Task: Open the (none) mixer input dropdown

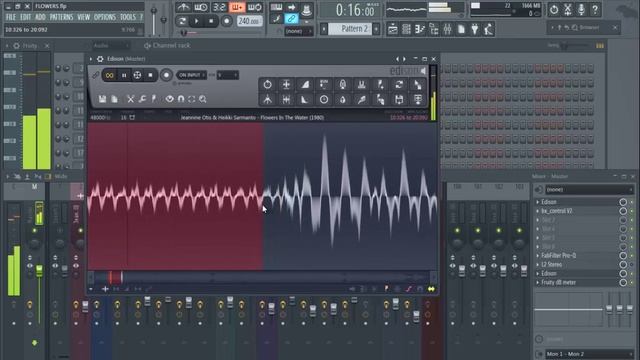Action: [589, 189]
